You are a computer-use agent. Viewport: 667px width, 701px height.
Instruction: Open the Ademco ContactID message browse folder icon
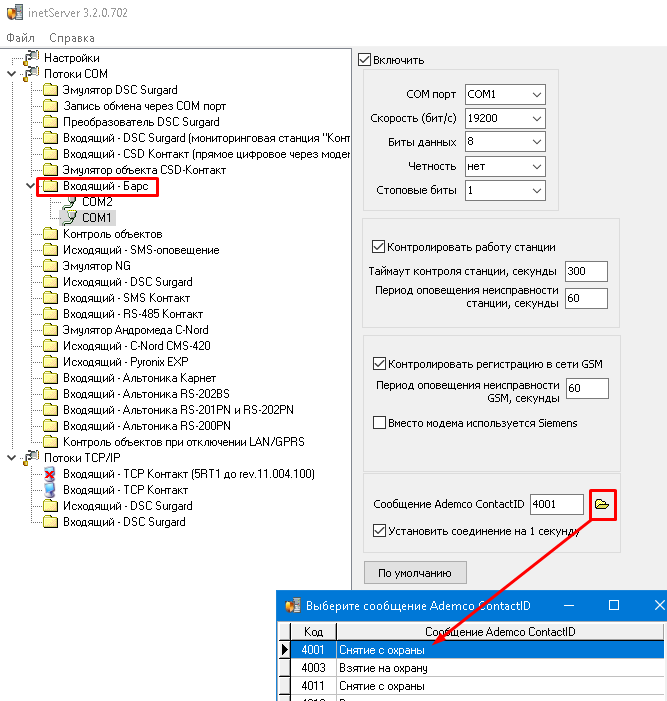602,504
